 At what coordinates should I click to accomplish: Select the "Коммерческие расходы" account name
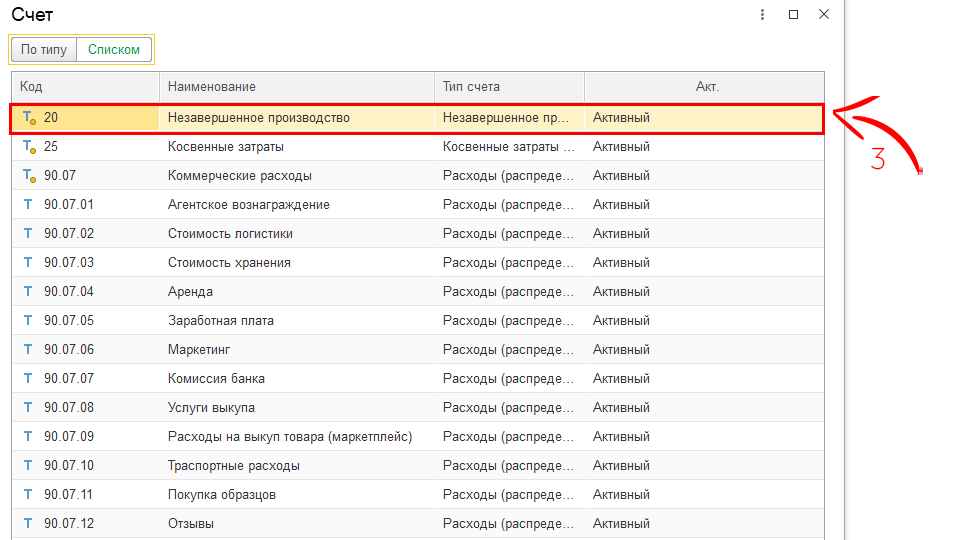pyautogui.click(x=240, y=176)
